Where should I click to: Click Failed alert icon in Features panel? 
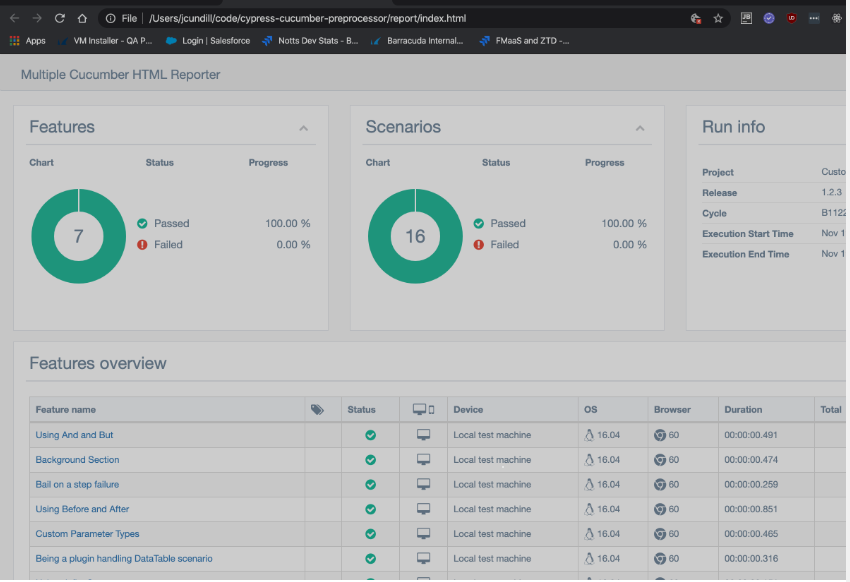click(x=142, y=245)
